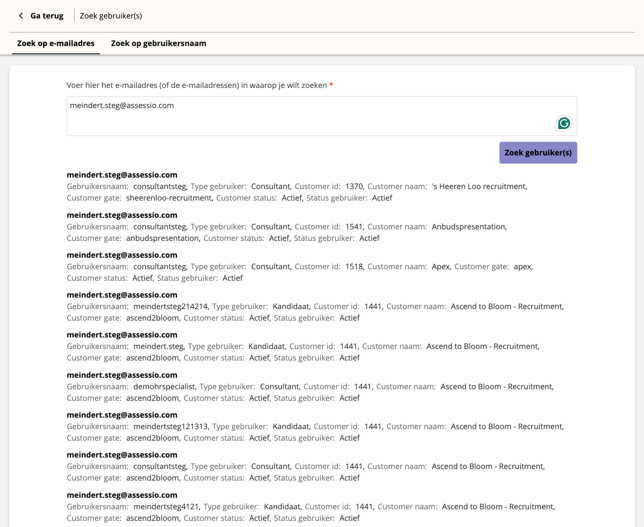644x527 pixels.
Task: Click the 'sheerenloo-recruitment' customer gate value
Action: 169,198
